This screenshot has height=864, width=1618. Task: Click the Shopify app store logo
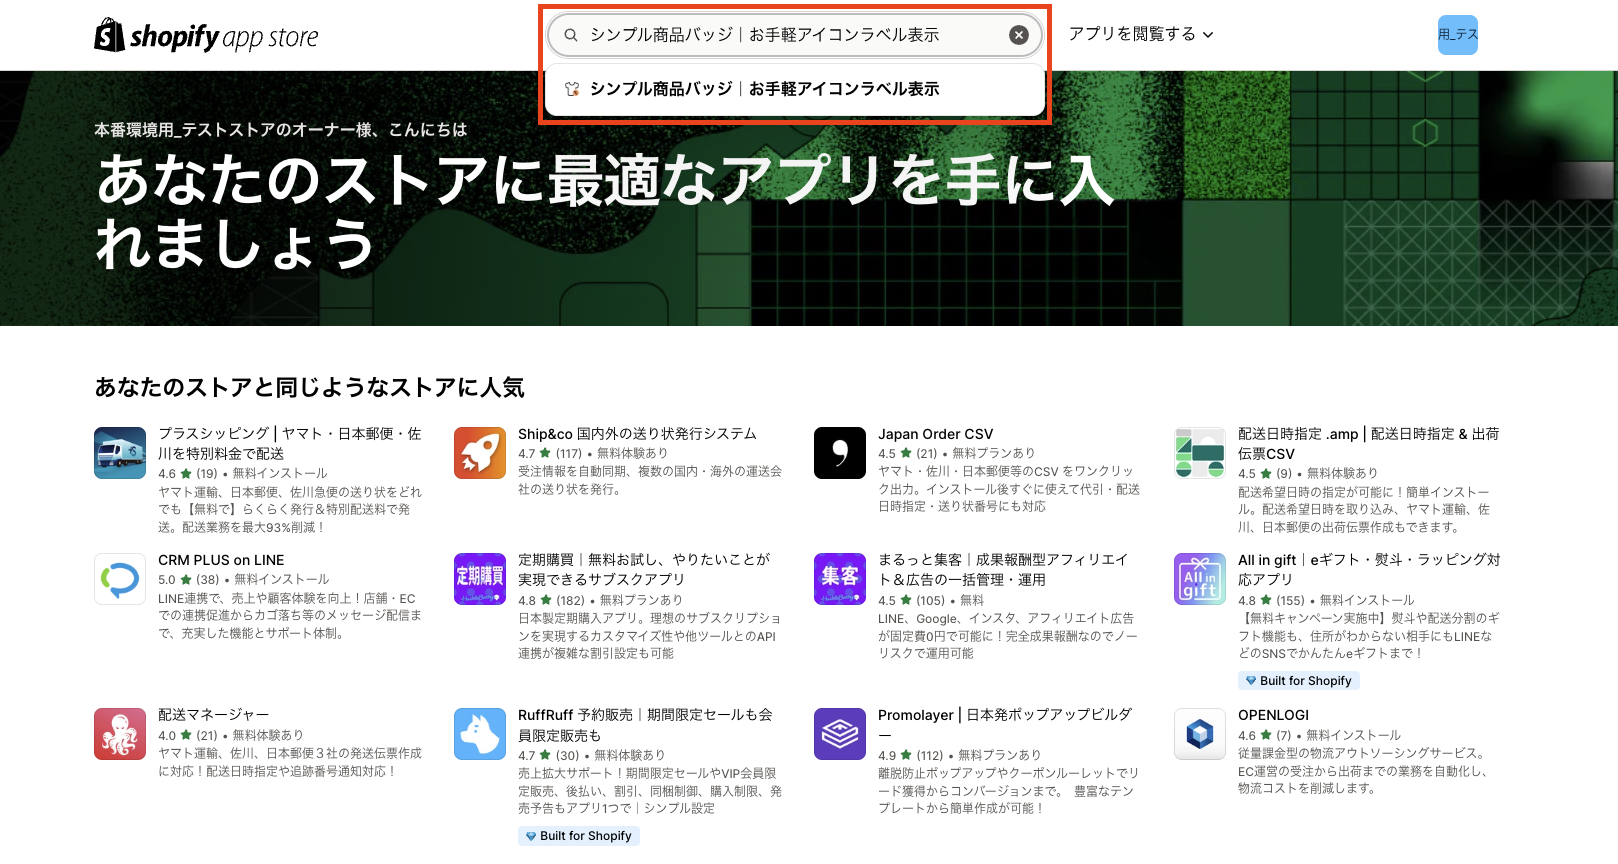(206, 36)
